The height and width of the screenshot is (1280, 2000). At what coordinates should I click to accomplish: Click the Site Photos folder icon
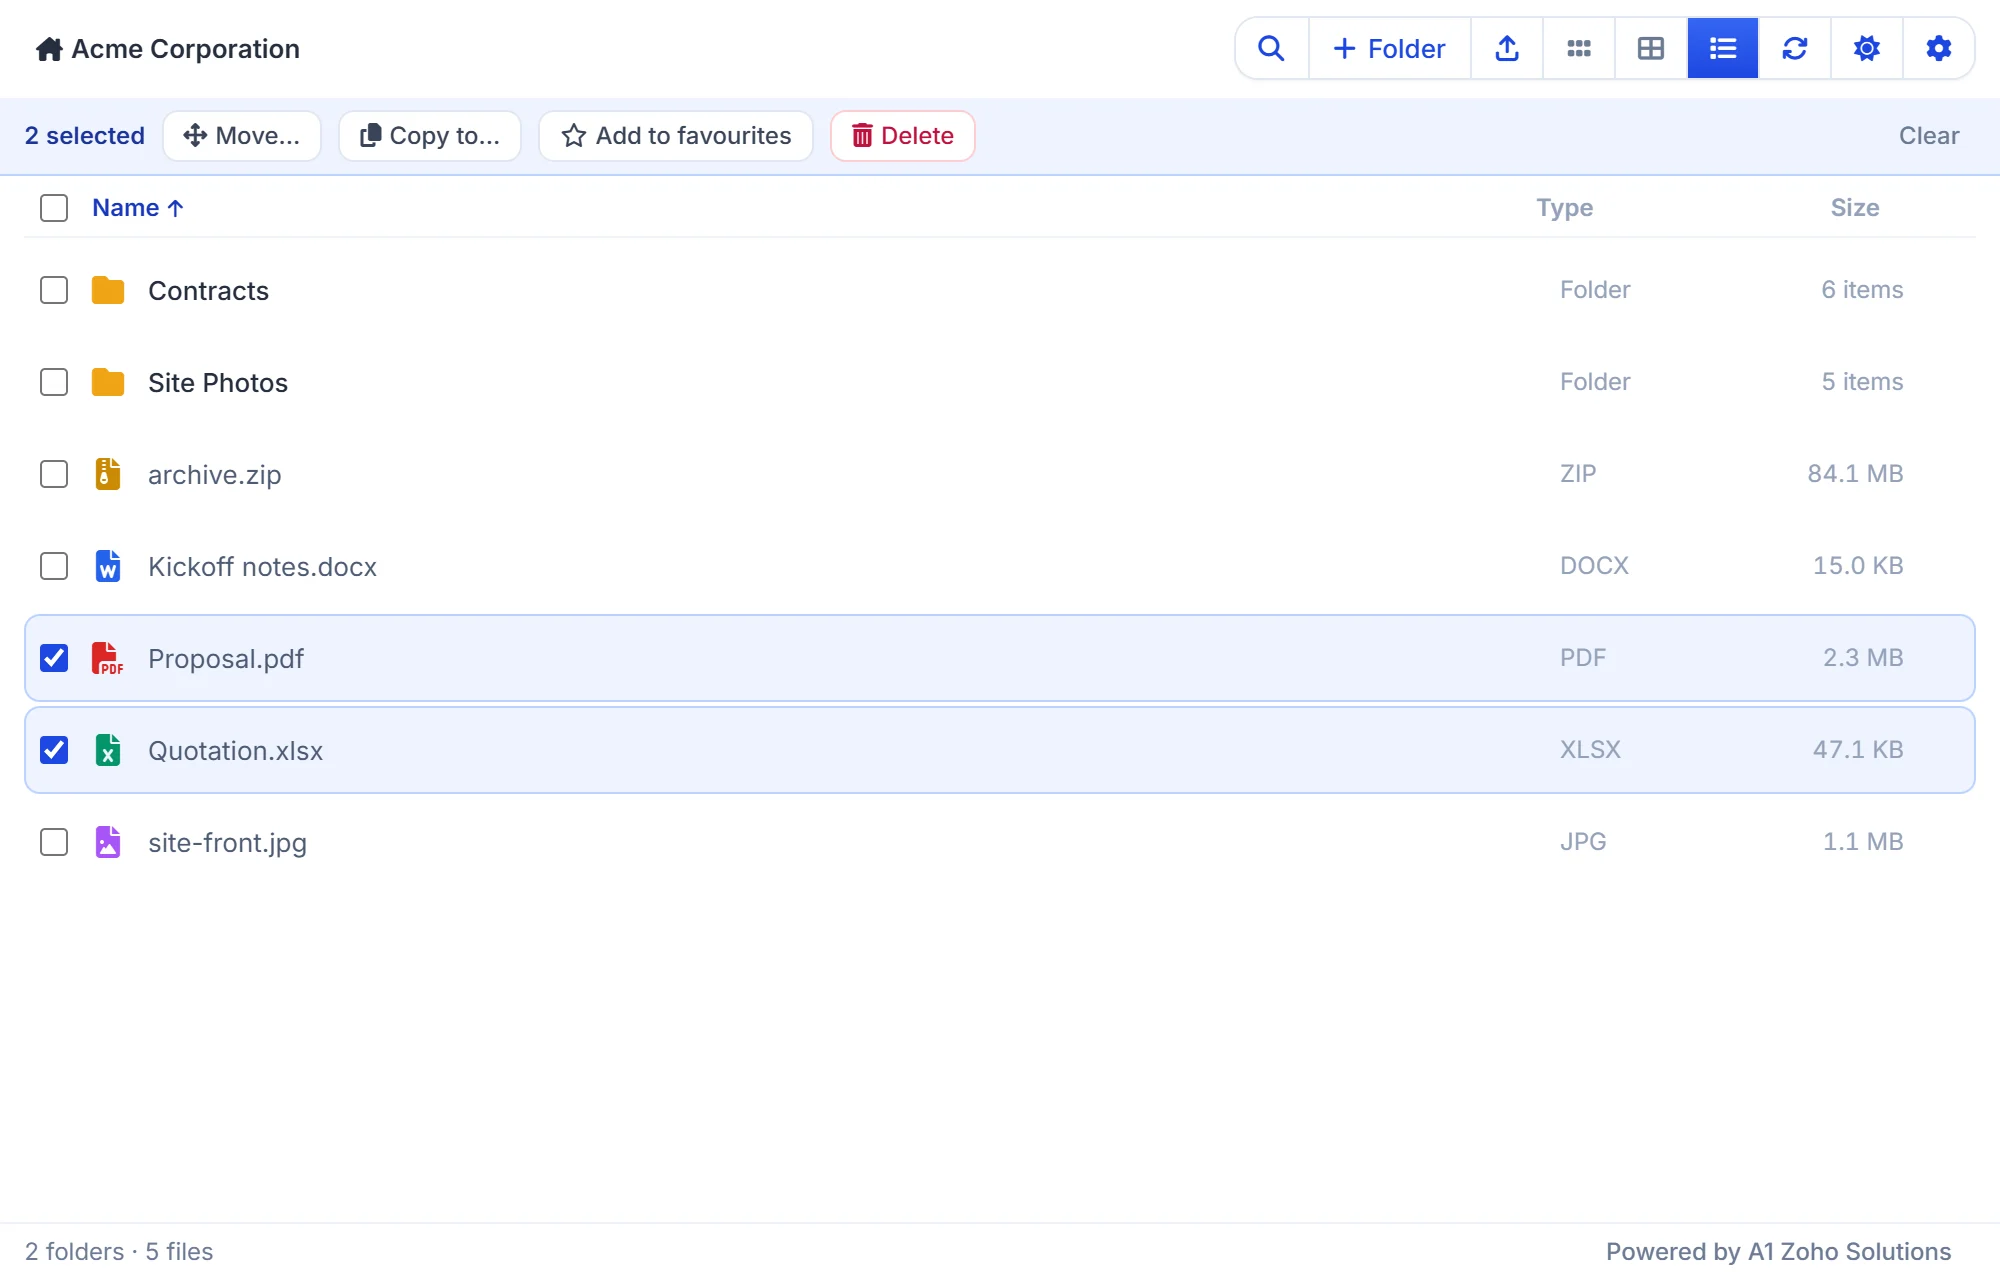(108, 383)
